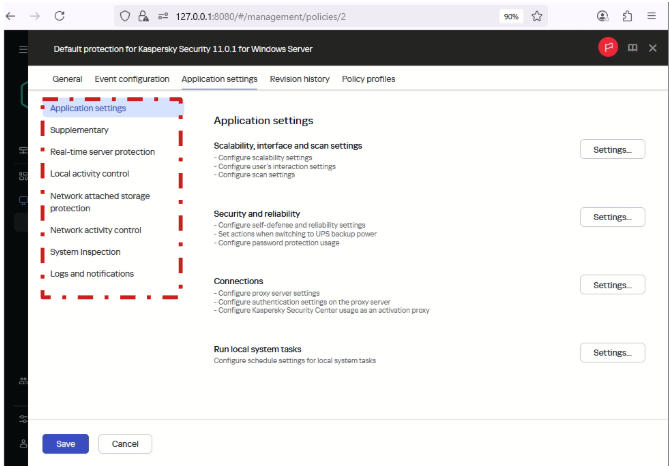Screen dimensions: 669x466
Task: Open Network activity control section
Action: 96,230
